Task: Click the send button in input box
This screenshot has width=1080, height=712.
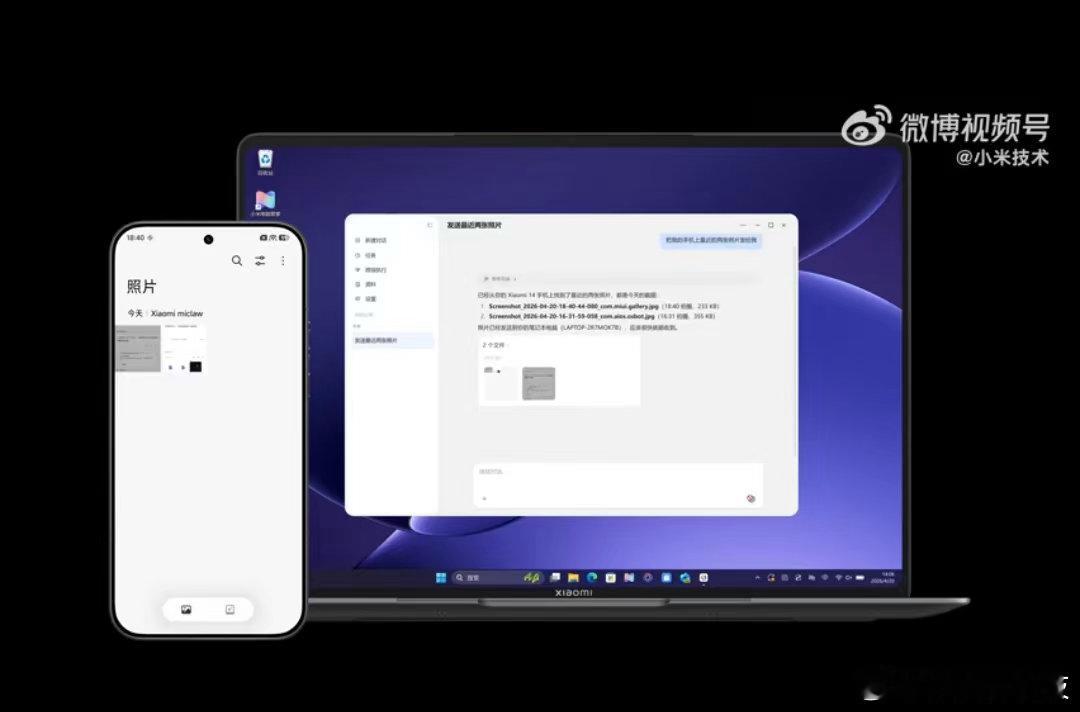Action: 751,499
